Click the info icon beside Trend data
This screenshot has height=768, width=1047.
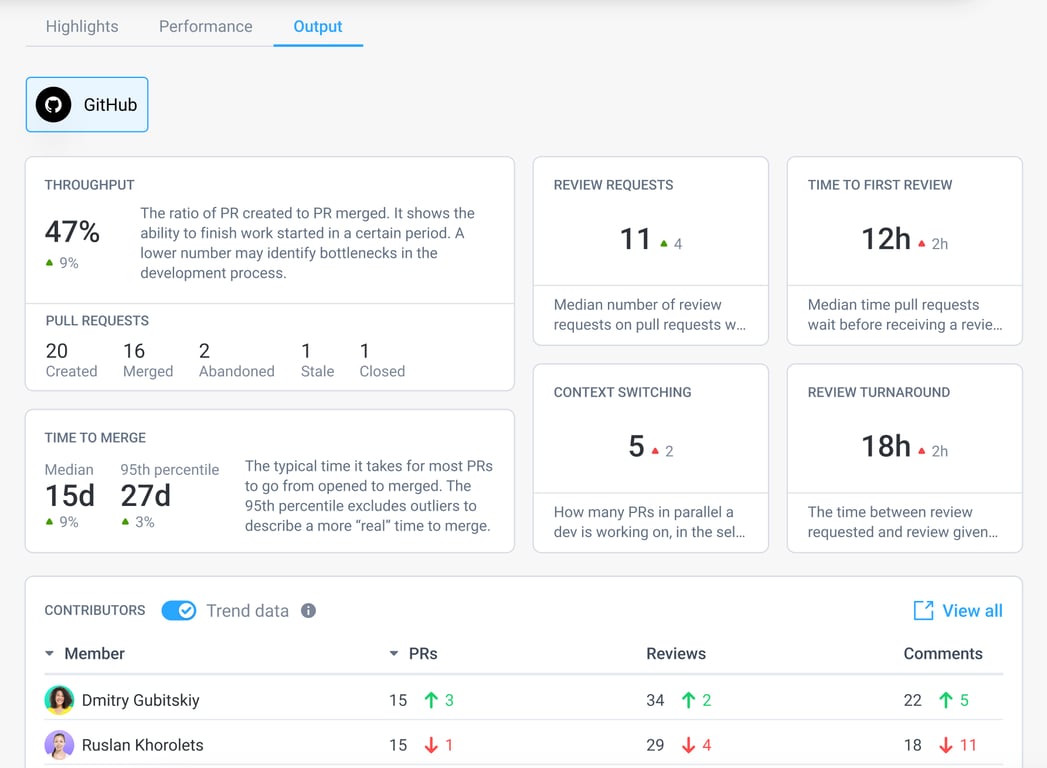coord(309,610)
